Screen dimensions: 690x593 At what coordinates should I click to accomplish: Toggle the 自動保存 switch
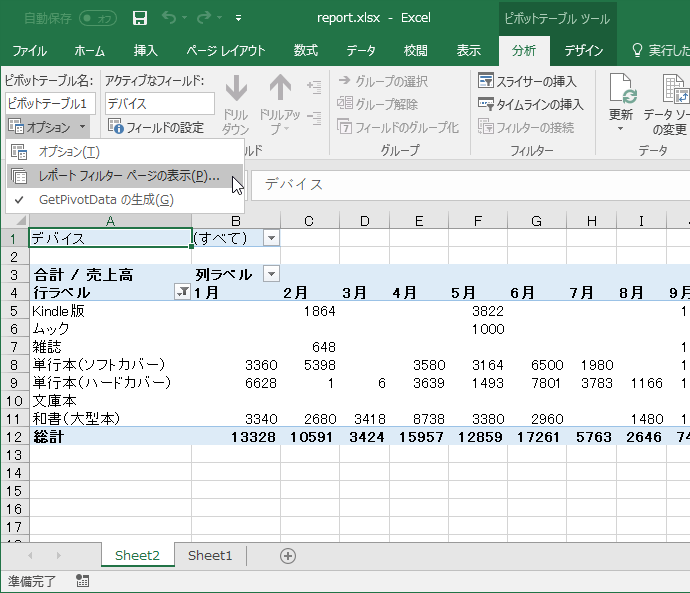tap(98, 18)
